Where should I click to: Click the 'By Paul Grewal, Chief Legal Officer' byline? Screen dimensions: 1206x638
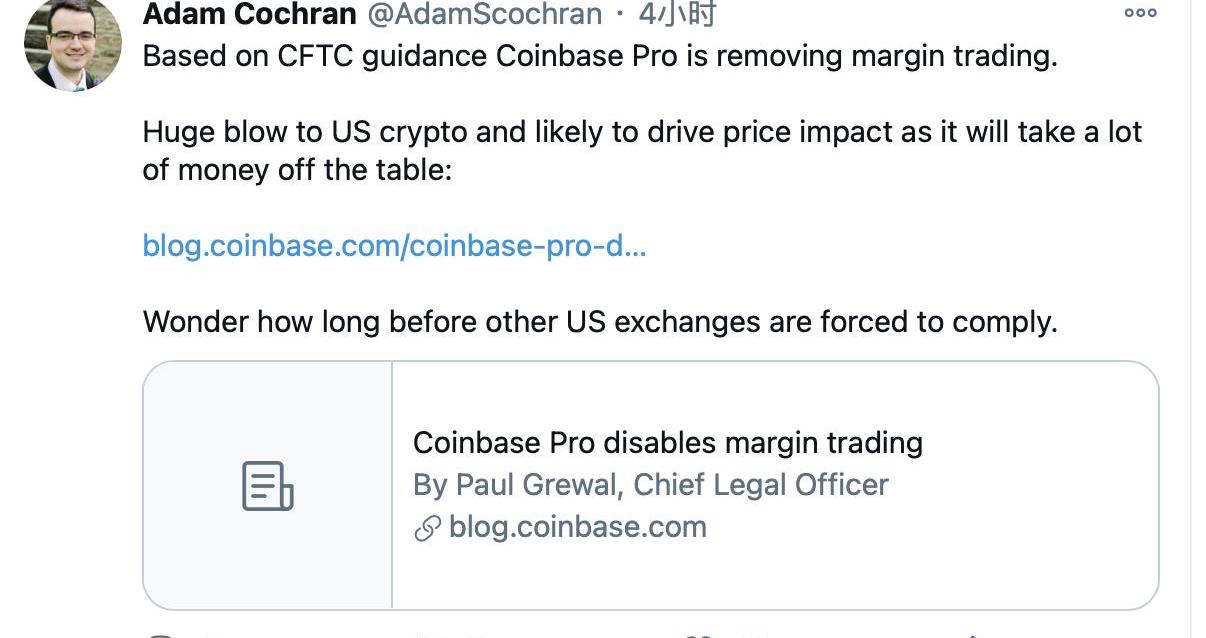point(650,485)
